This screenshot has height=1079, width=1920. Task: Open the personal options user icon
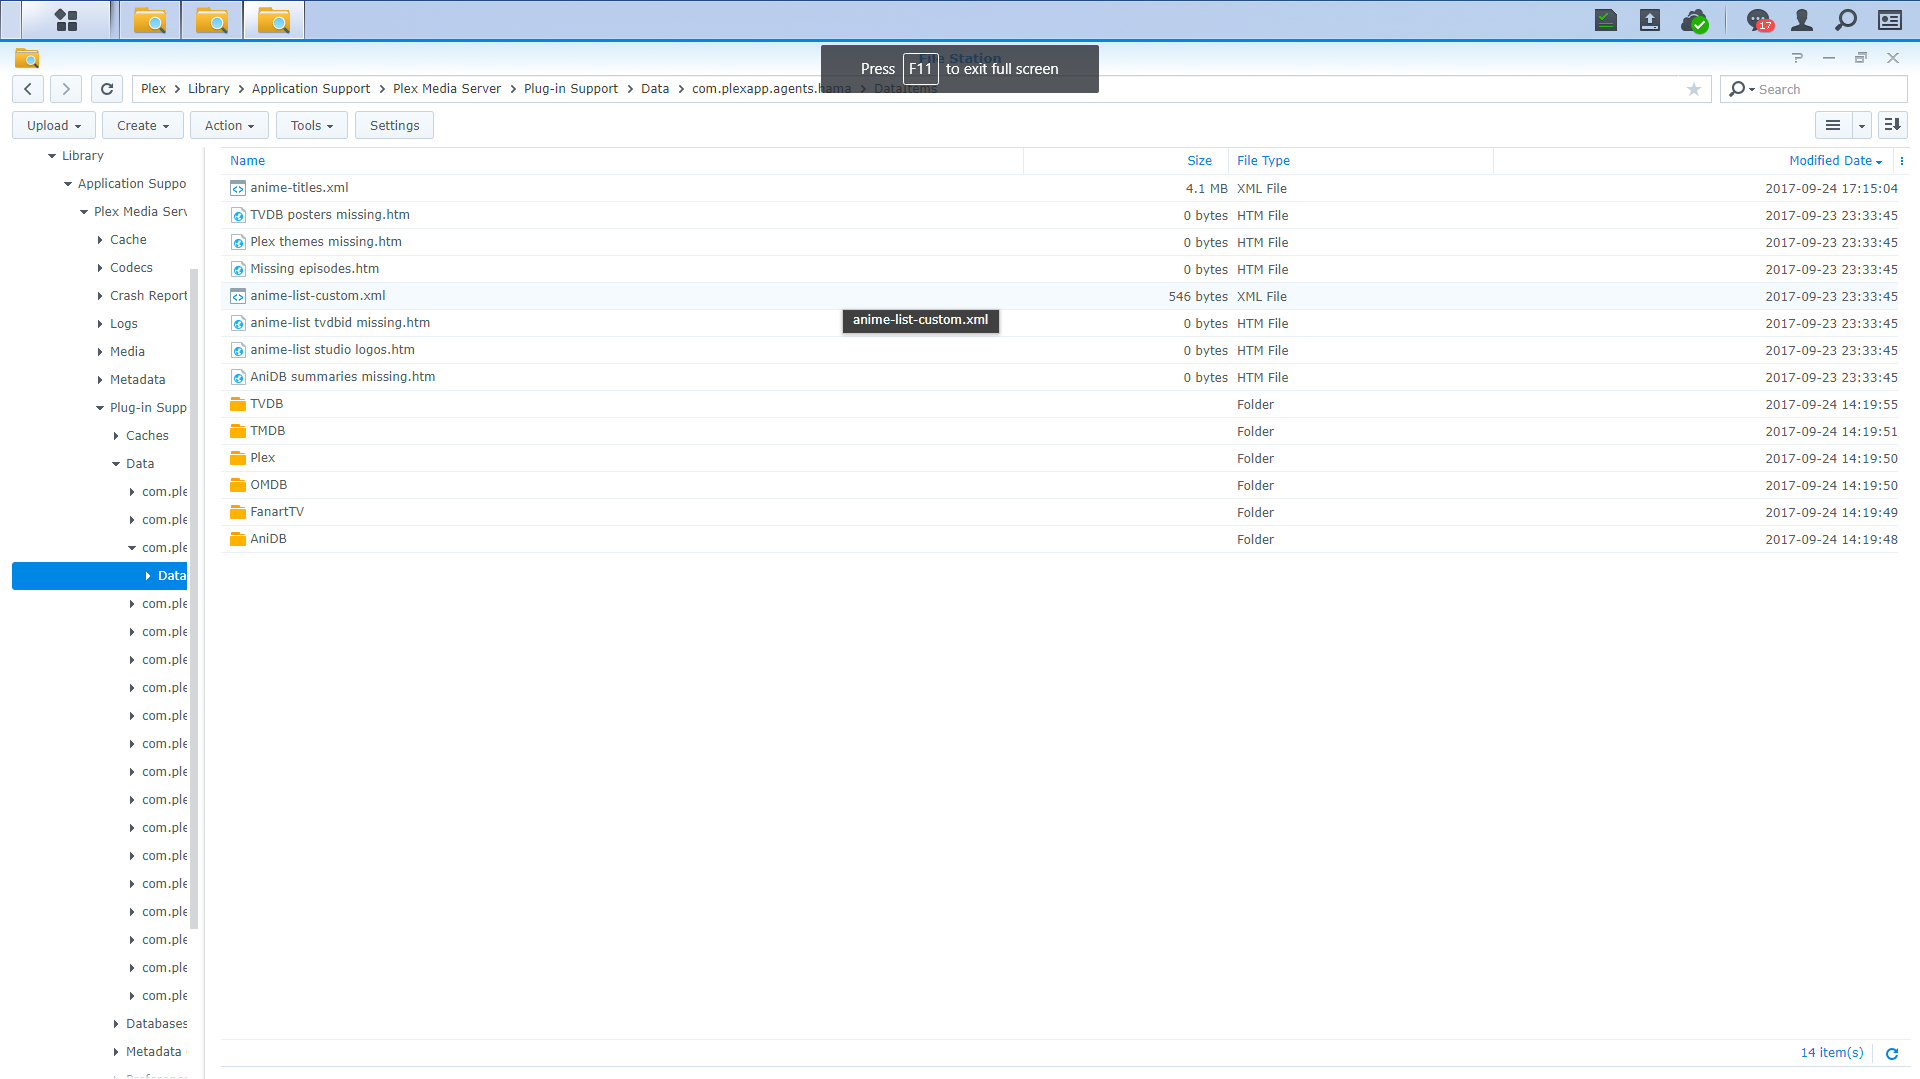tap(1802, 19)
